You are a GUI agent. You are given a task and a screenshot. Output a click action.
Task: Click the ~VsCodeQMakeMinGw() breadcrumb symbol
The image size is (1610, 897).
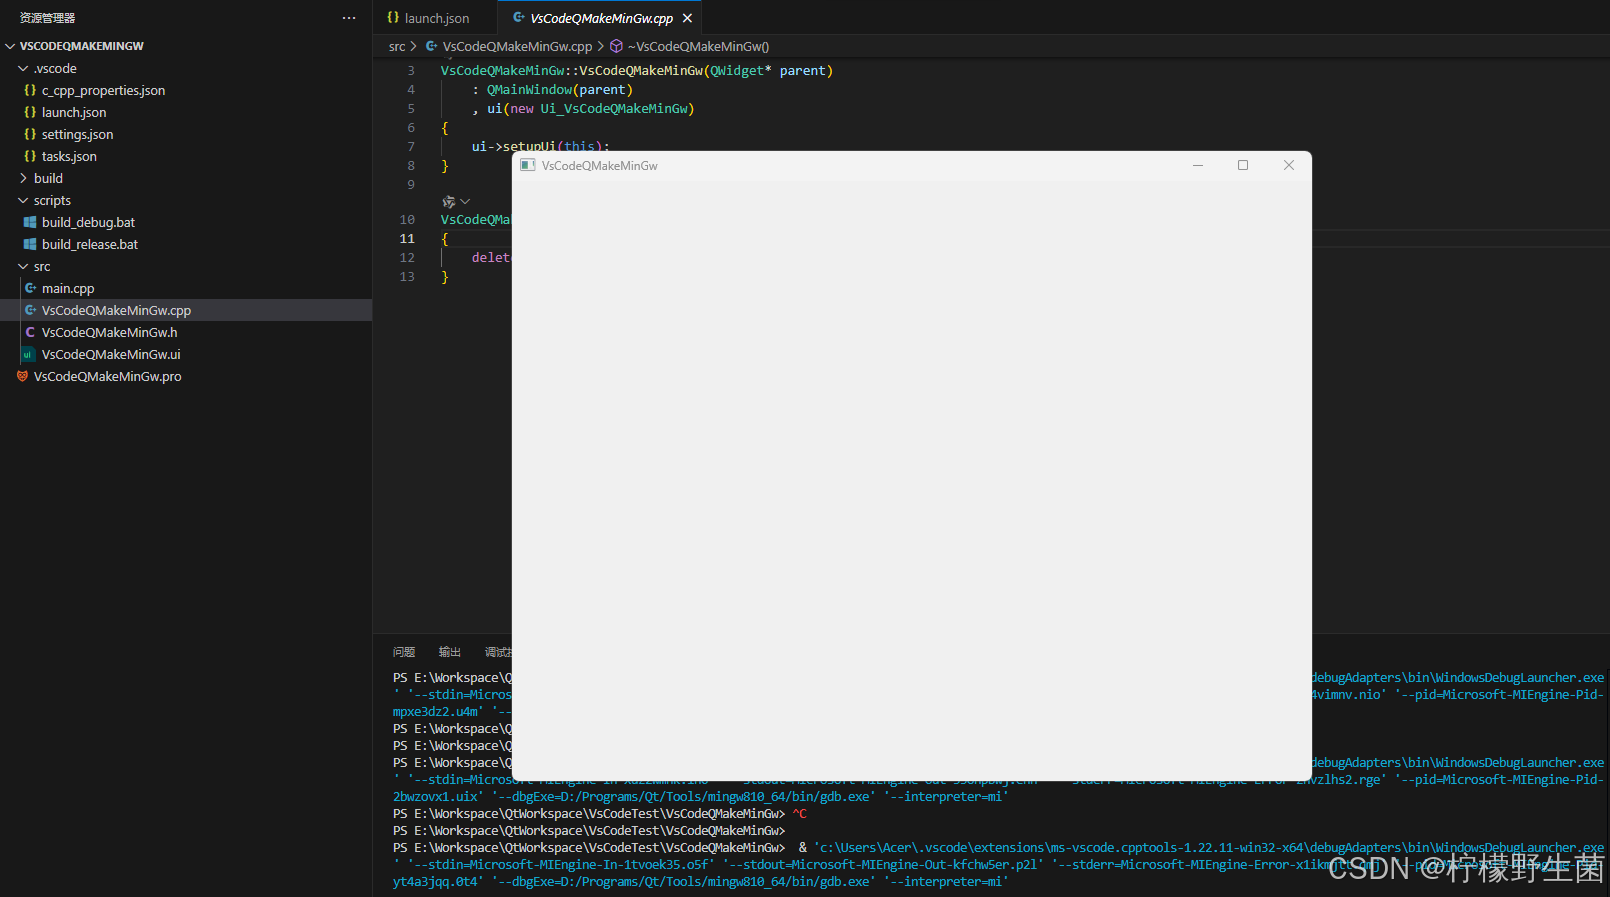pos(697,46)
